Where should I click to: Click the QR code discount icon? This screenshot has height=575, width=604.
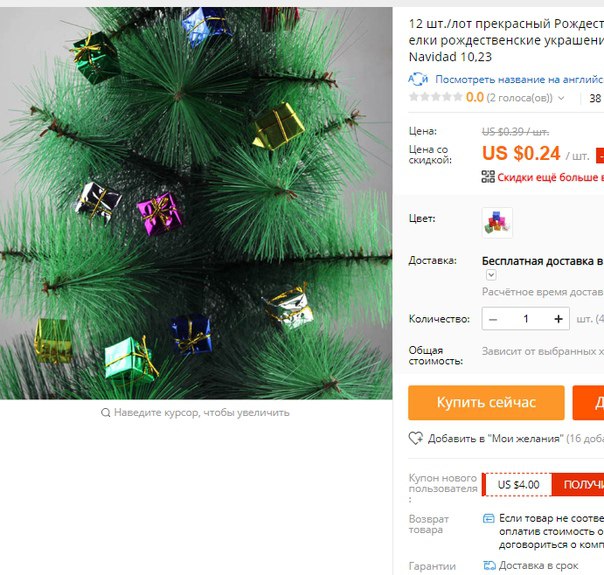tap(488, 177)
